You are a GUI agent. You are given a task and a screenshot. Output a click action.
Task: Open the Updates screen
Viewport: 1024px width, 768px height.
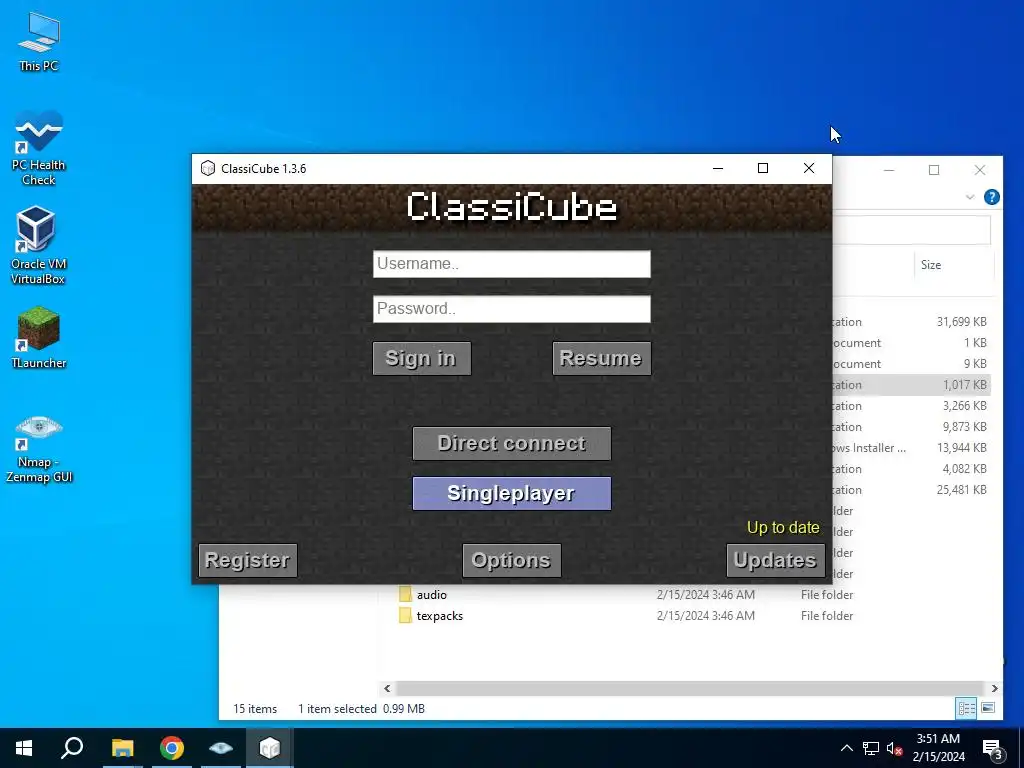[x=775, y=560]
